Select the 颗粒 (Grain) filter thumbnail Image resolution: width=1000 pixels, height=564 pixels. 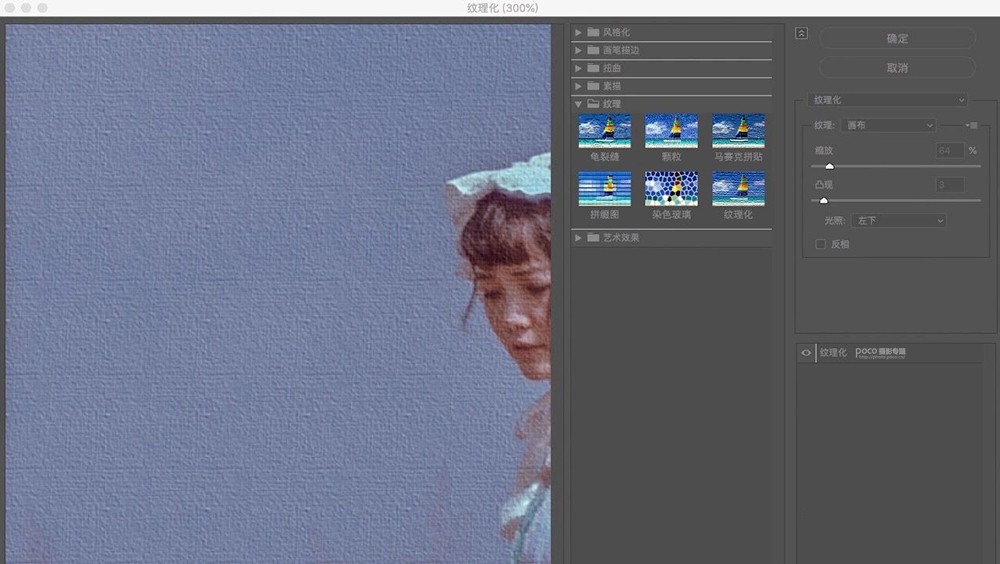tap(671, 131)
